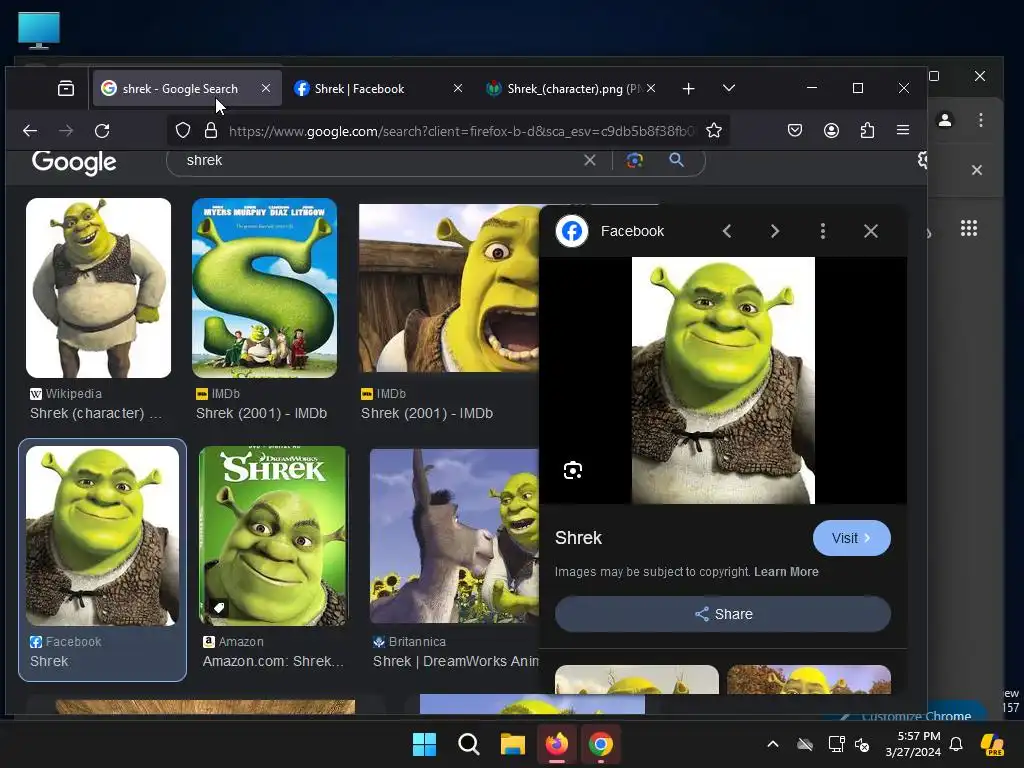Click 'Amazon.com: Shrek...' result title
Image resolution: width=1024 pixels, height=768 pixels.
pyautogui.click(x=273, y=662)
